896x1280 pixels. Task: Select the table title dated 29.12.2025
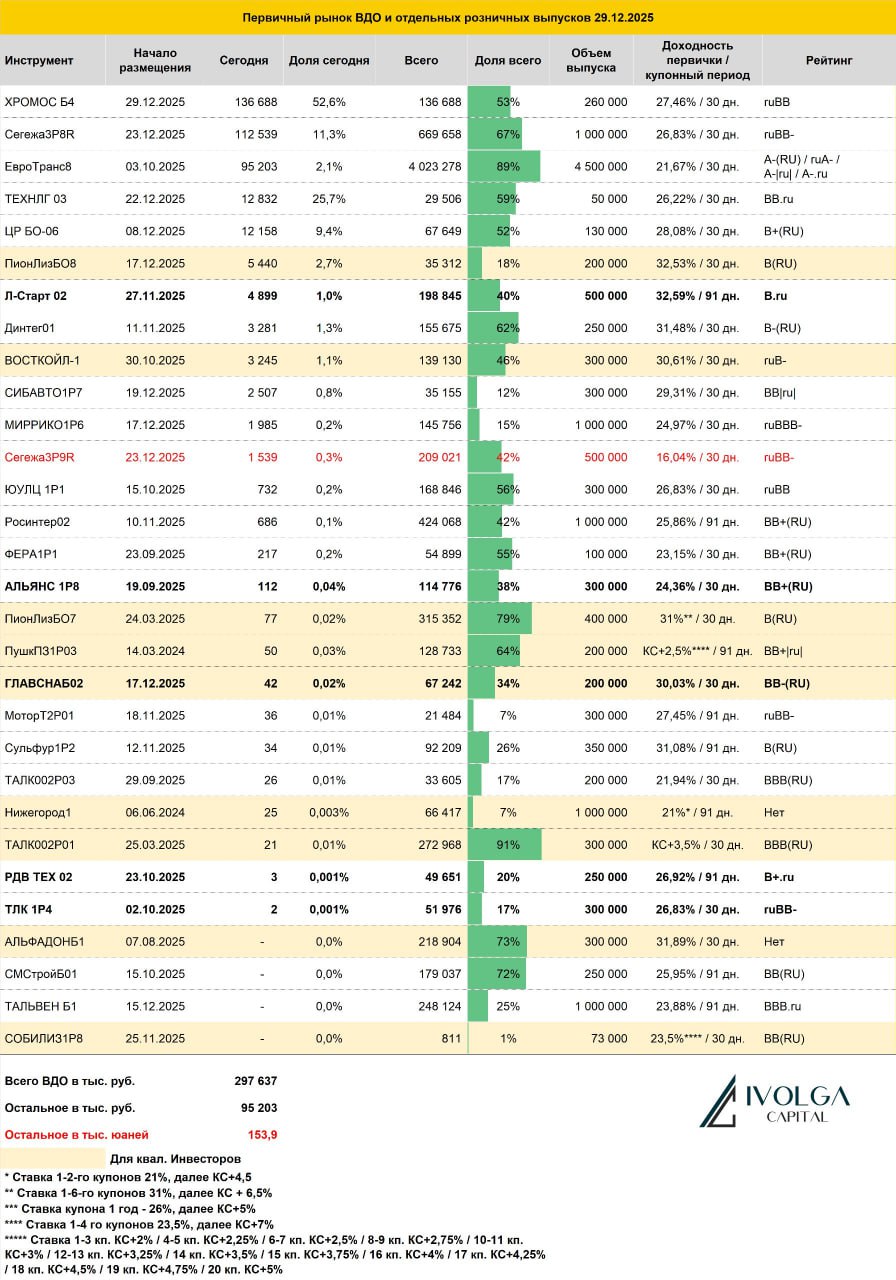(x=448, y=18)
